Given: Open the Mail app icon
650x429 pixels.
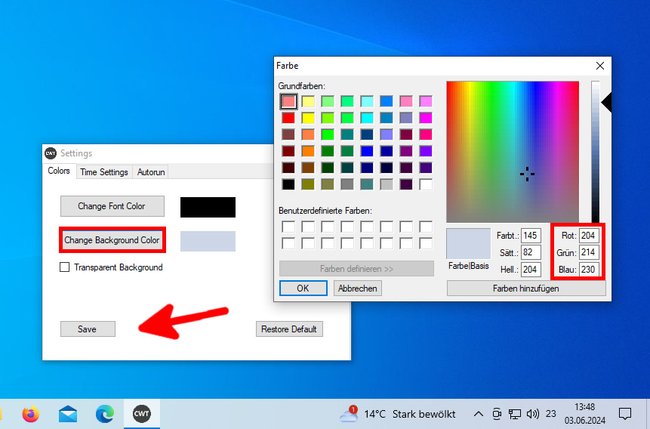Looking at the screenshot, I should click(x=68, y=414).
